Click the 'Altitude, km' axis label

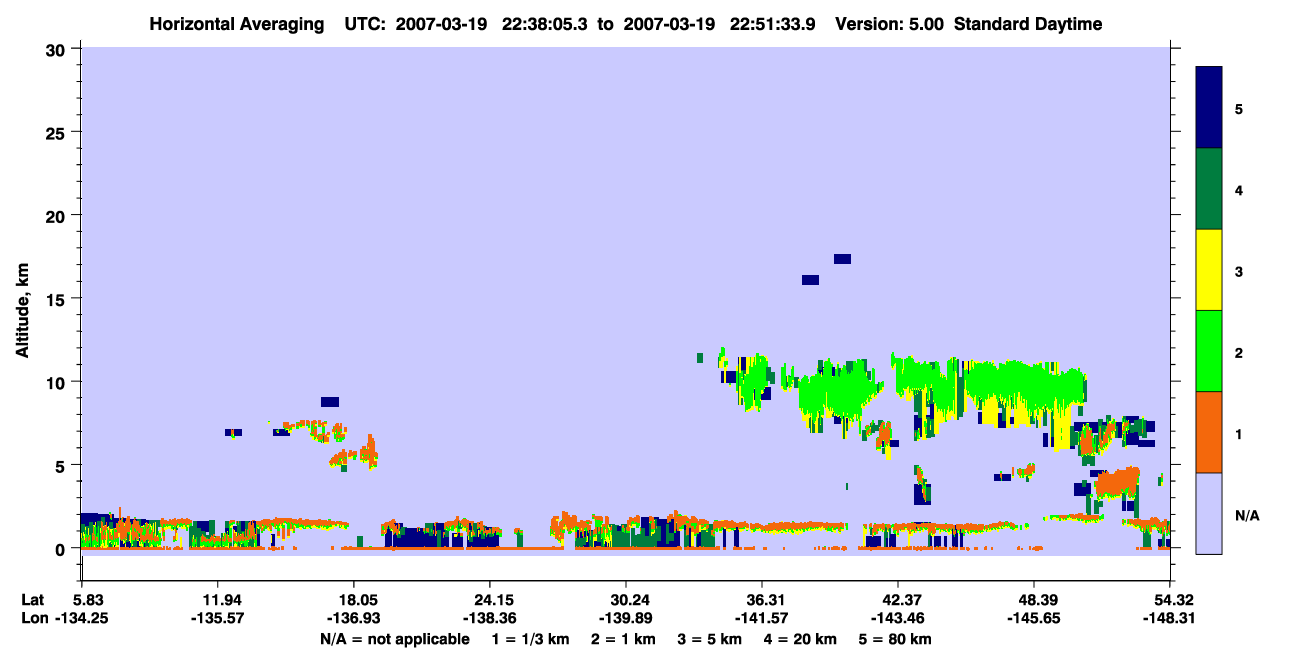(22, 311)
